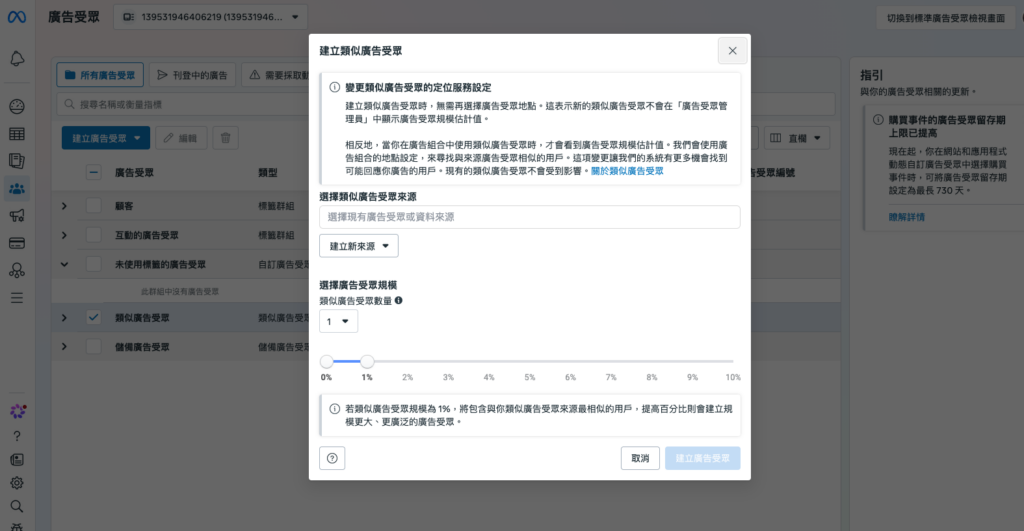Click the slider track at 5%
This screenshot has height=531, width=1024.
pos(530,361)
